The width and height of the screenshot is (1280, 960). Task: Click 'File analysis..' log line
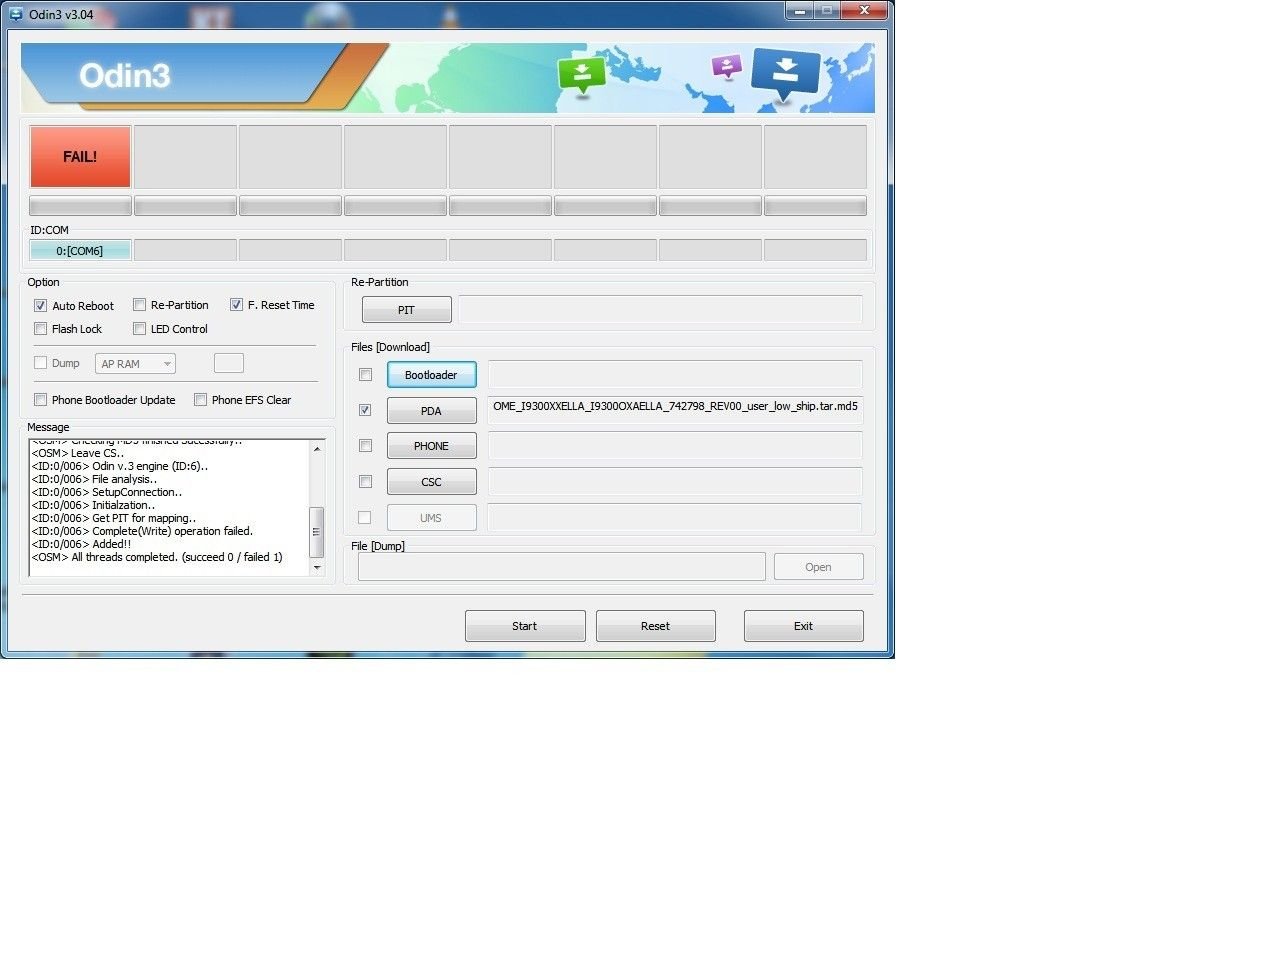[94, 479]
